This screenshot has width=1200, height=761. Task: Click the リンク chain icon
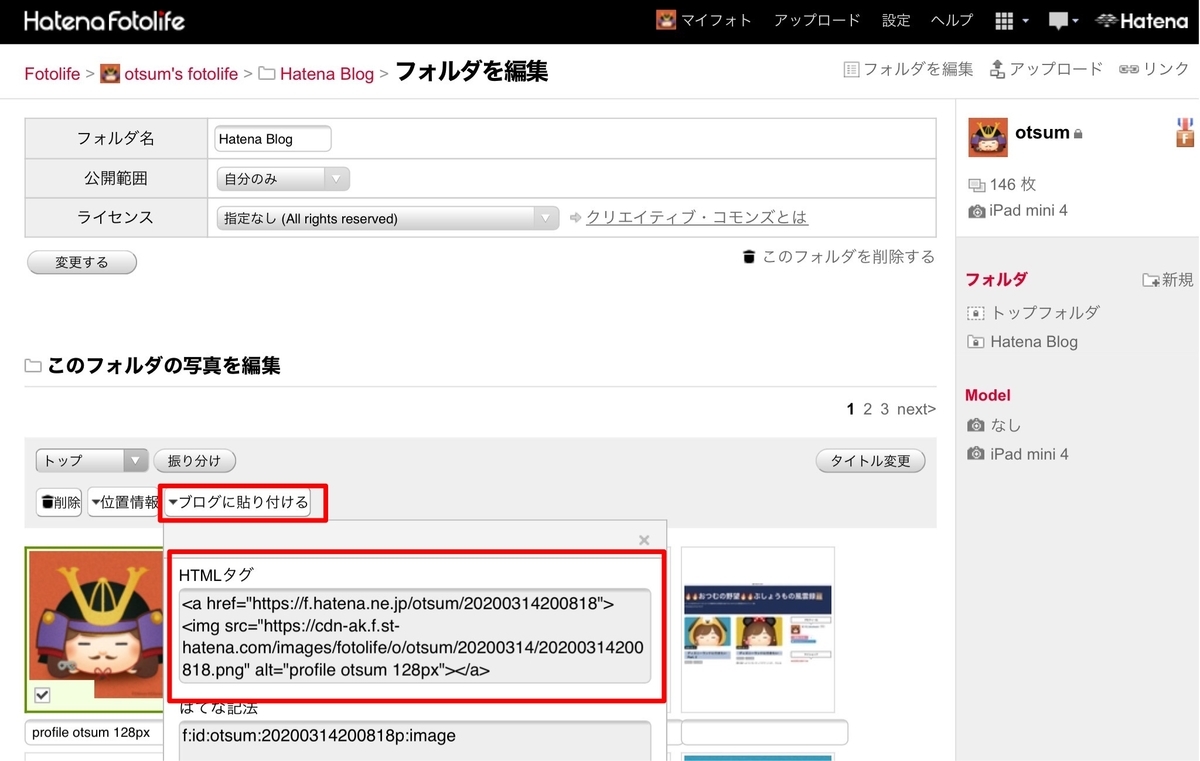pos(1128,69)
